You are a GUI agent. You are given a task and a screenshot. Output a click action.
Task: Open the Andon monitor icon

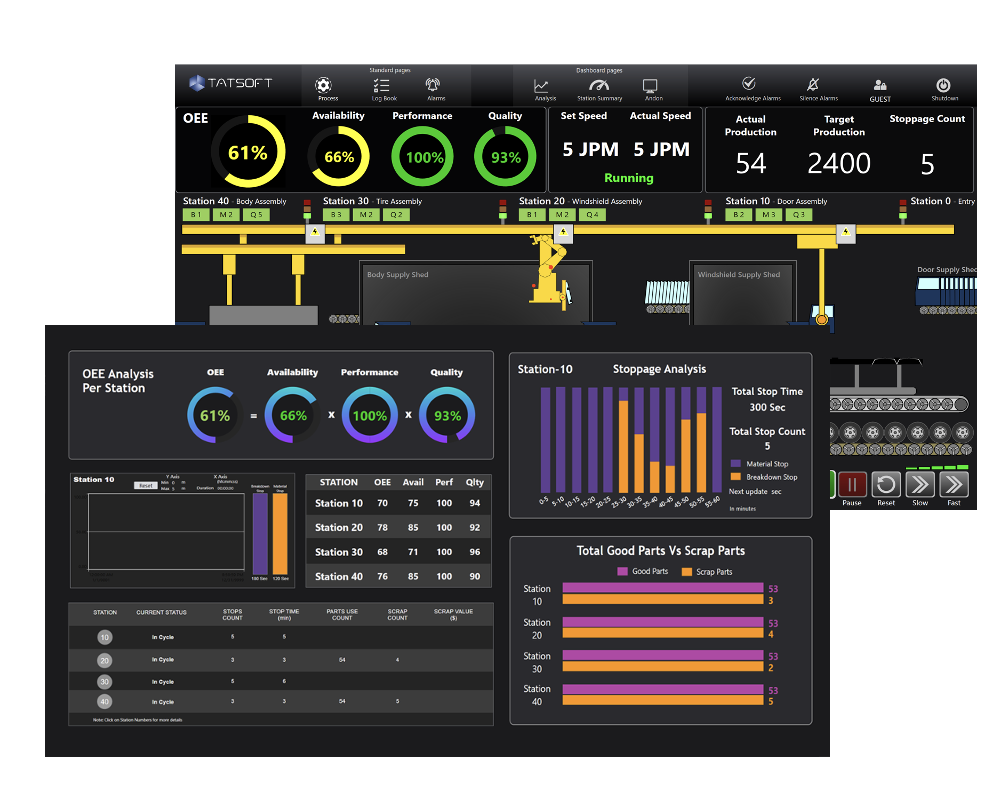pyautogui.click(x=650, y=87)
